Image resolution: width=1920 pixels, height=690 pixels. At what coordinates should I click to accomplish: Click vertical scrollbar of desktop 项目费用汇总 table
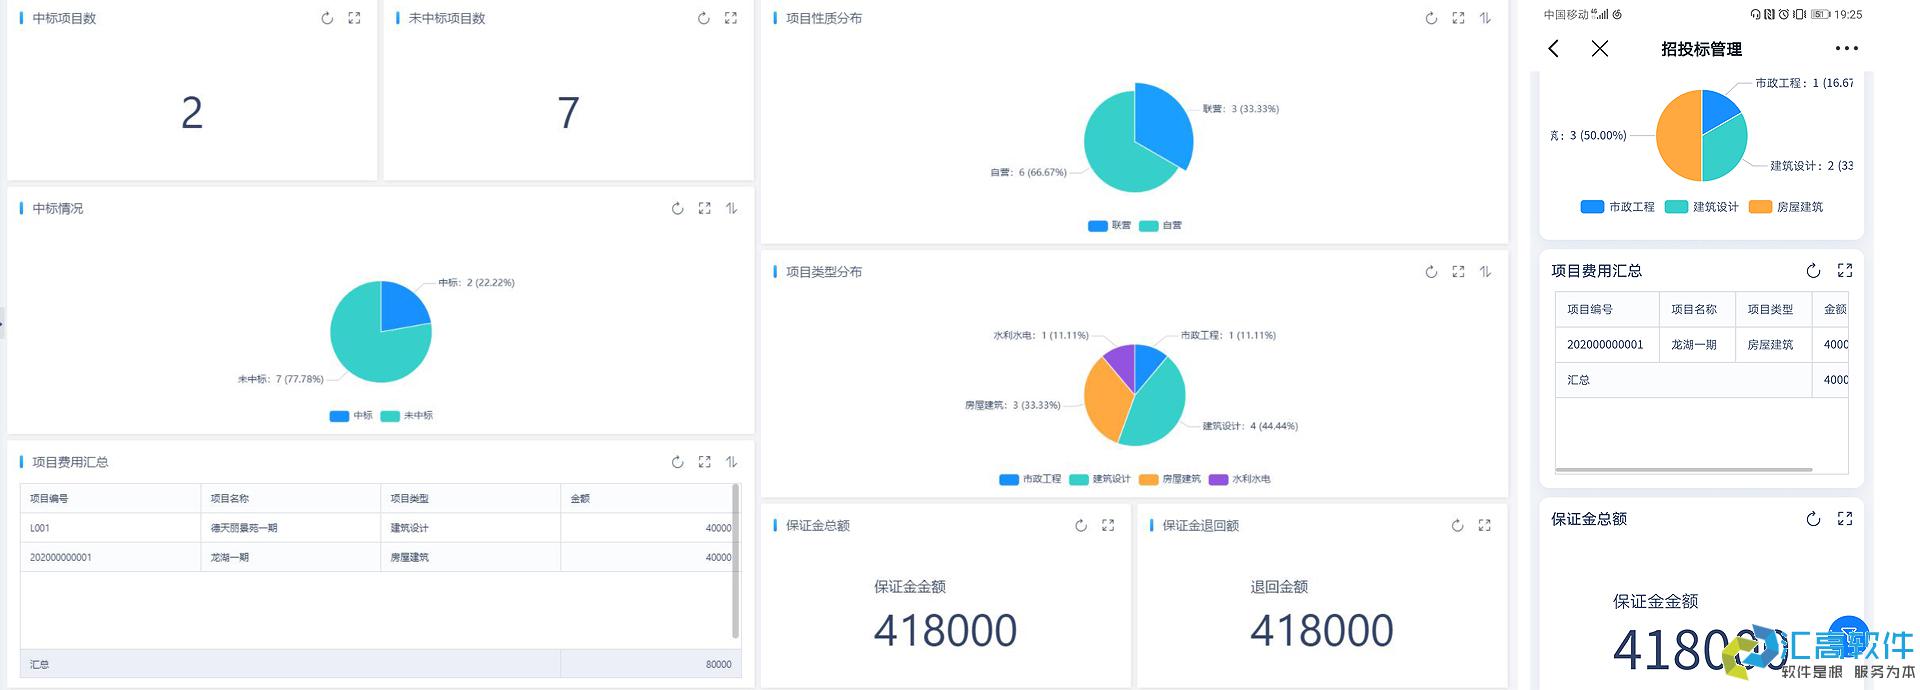click(736, 561)
